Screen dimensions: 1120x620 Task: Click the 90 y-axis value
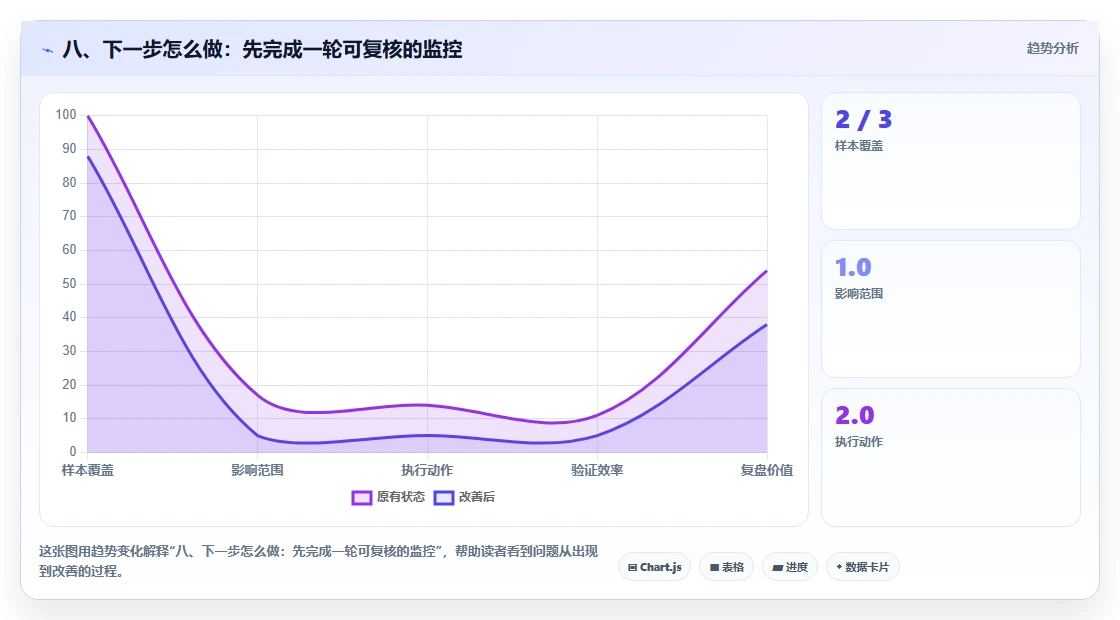point(69,149)
